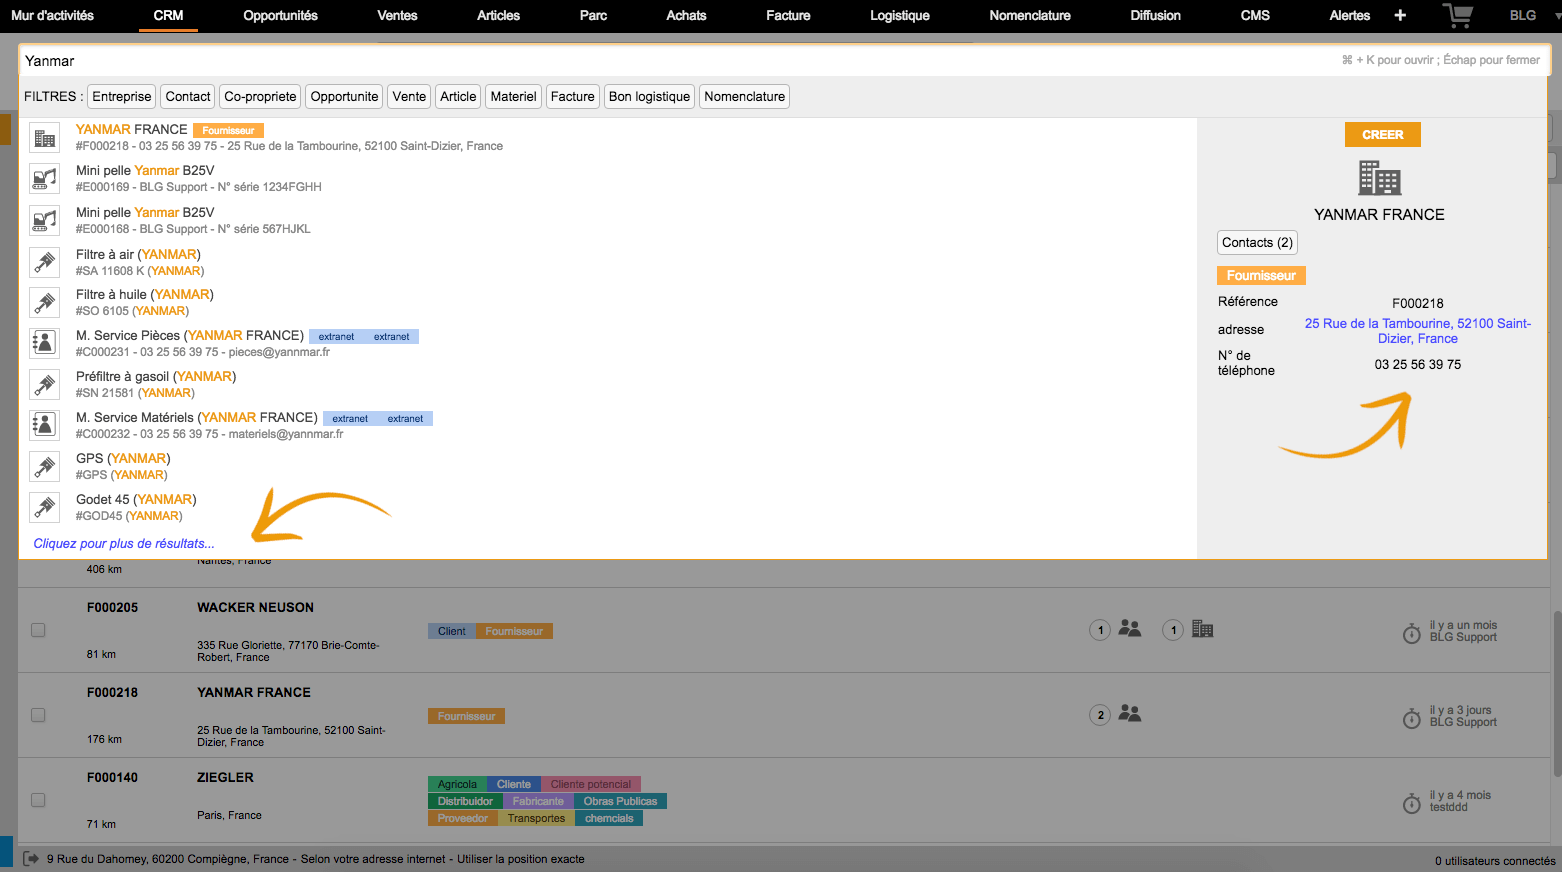The height and width of the screenshot is (872, 1562).
Task: Open address link 25 Rue de la Tambourine
Action: pyautogui.click(x=1417, y=331)
